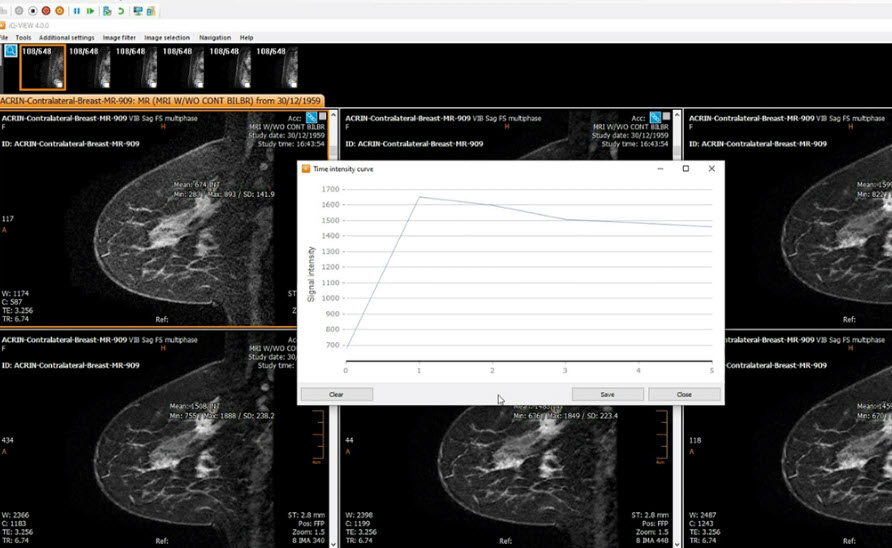Click the red record button in the top toolbar
This screenshot has height=548, width=892.
(46, 11)
